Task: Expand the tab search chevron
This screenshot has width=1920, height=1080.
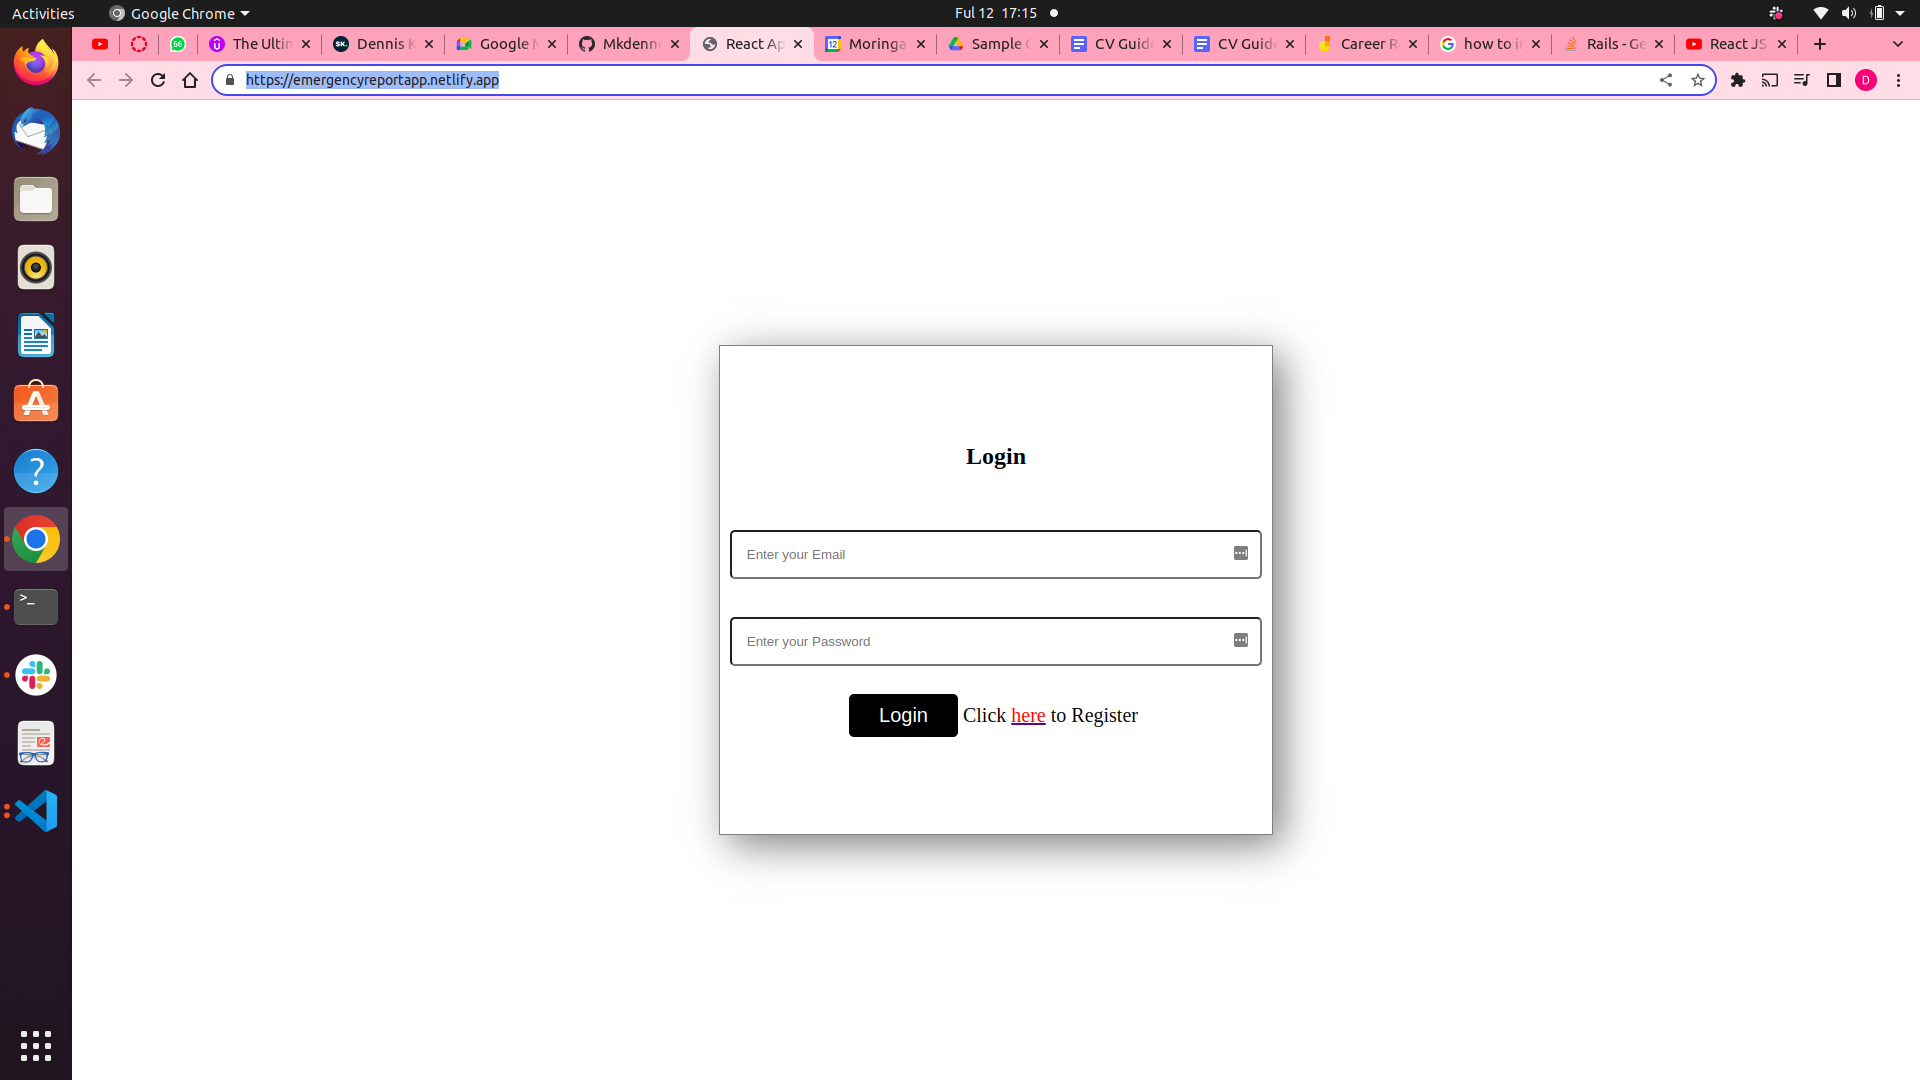Action: pyautogui.click(x=1898, y=44)
